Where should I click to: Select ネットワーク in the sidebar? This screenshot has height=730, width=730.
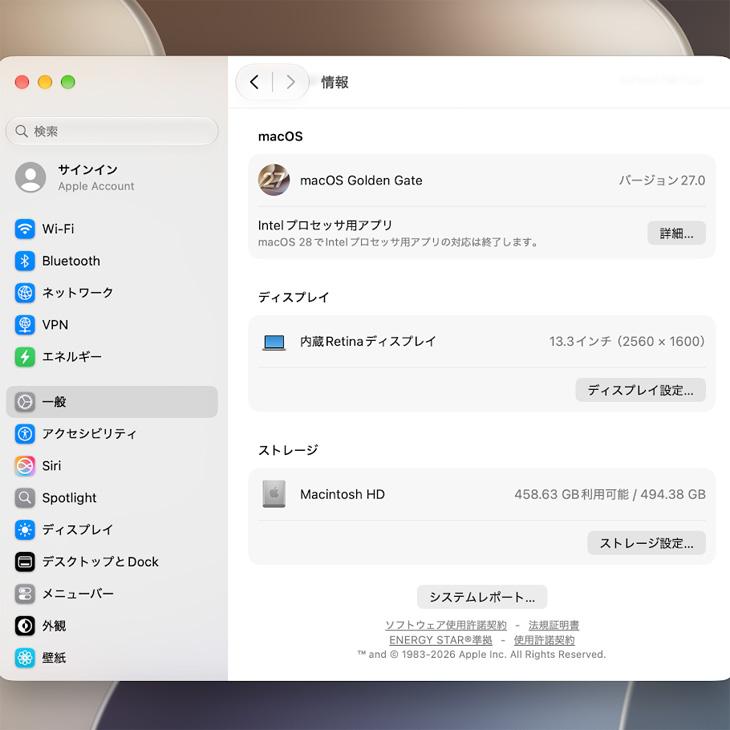click(x=112, y=293)
